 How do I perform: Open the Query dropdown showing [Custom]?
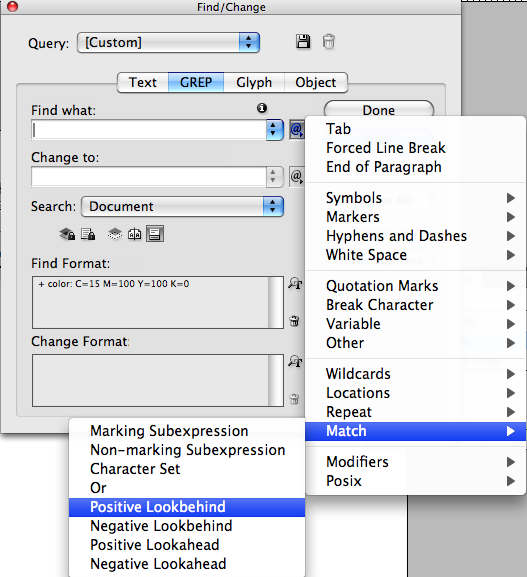coord(169,42)
